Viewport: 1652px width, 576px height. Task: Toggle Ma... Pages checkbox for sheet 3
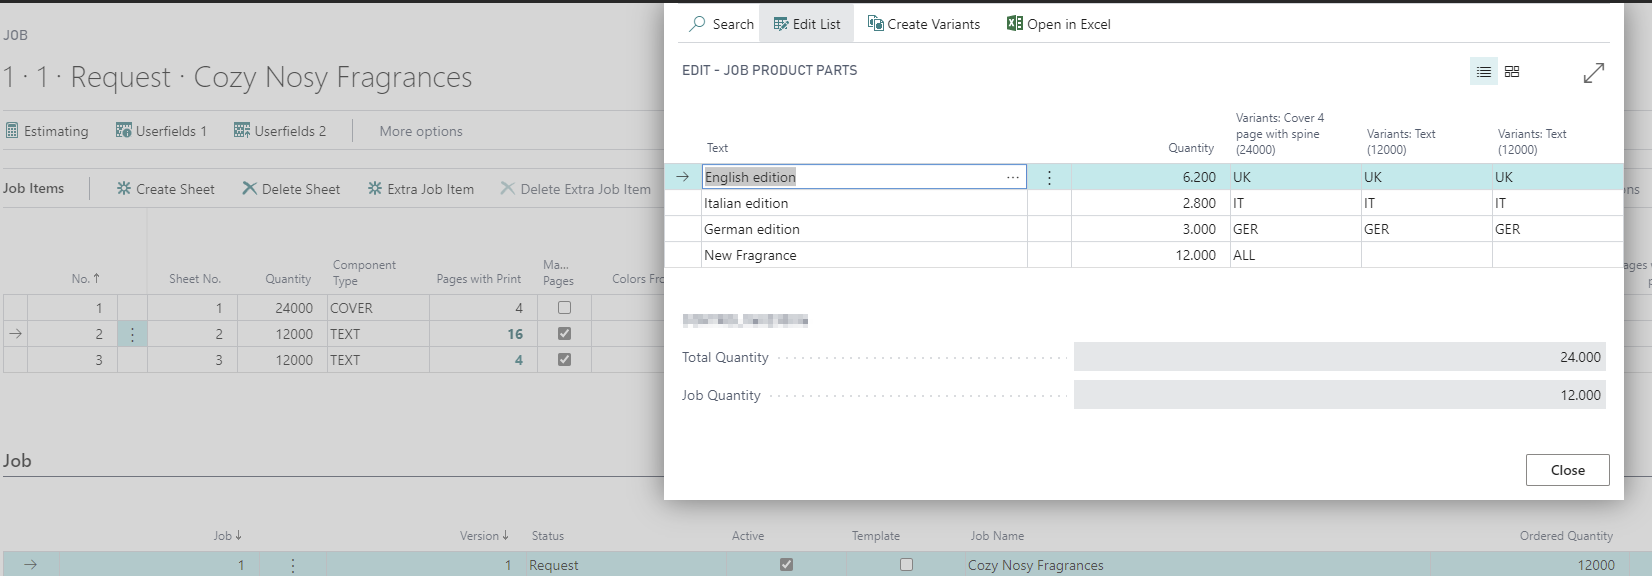564,360
